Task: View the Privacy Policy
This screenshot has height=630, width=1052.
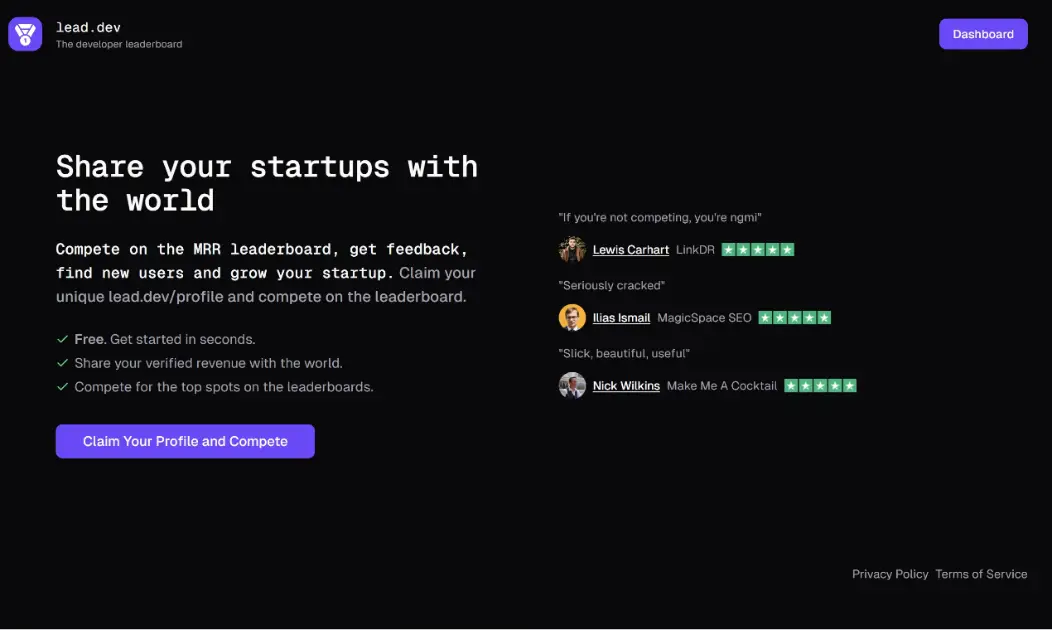Action: (x=890, y=573)
